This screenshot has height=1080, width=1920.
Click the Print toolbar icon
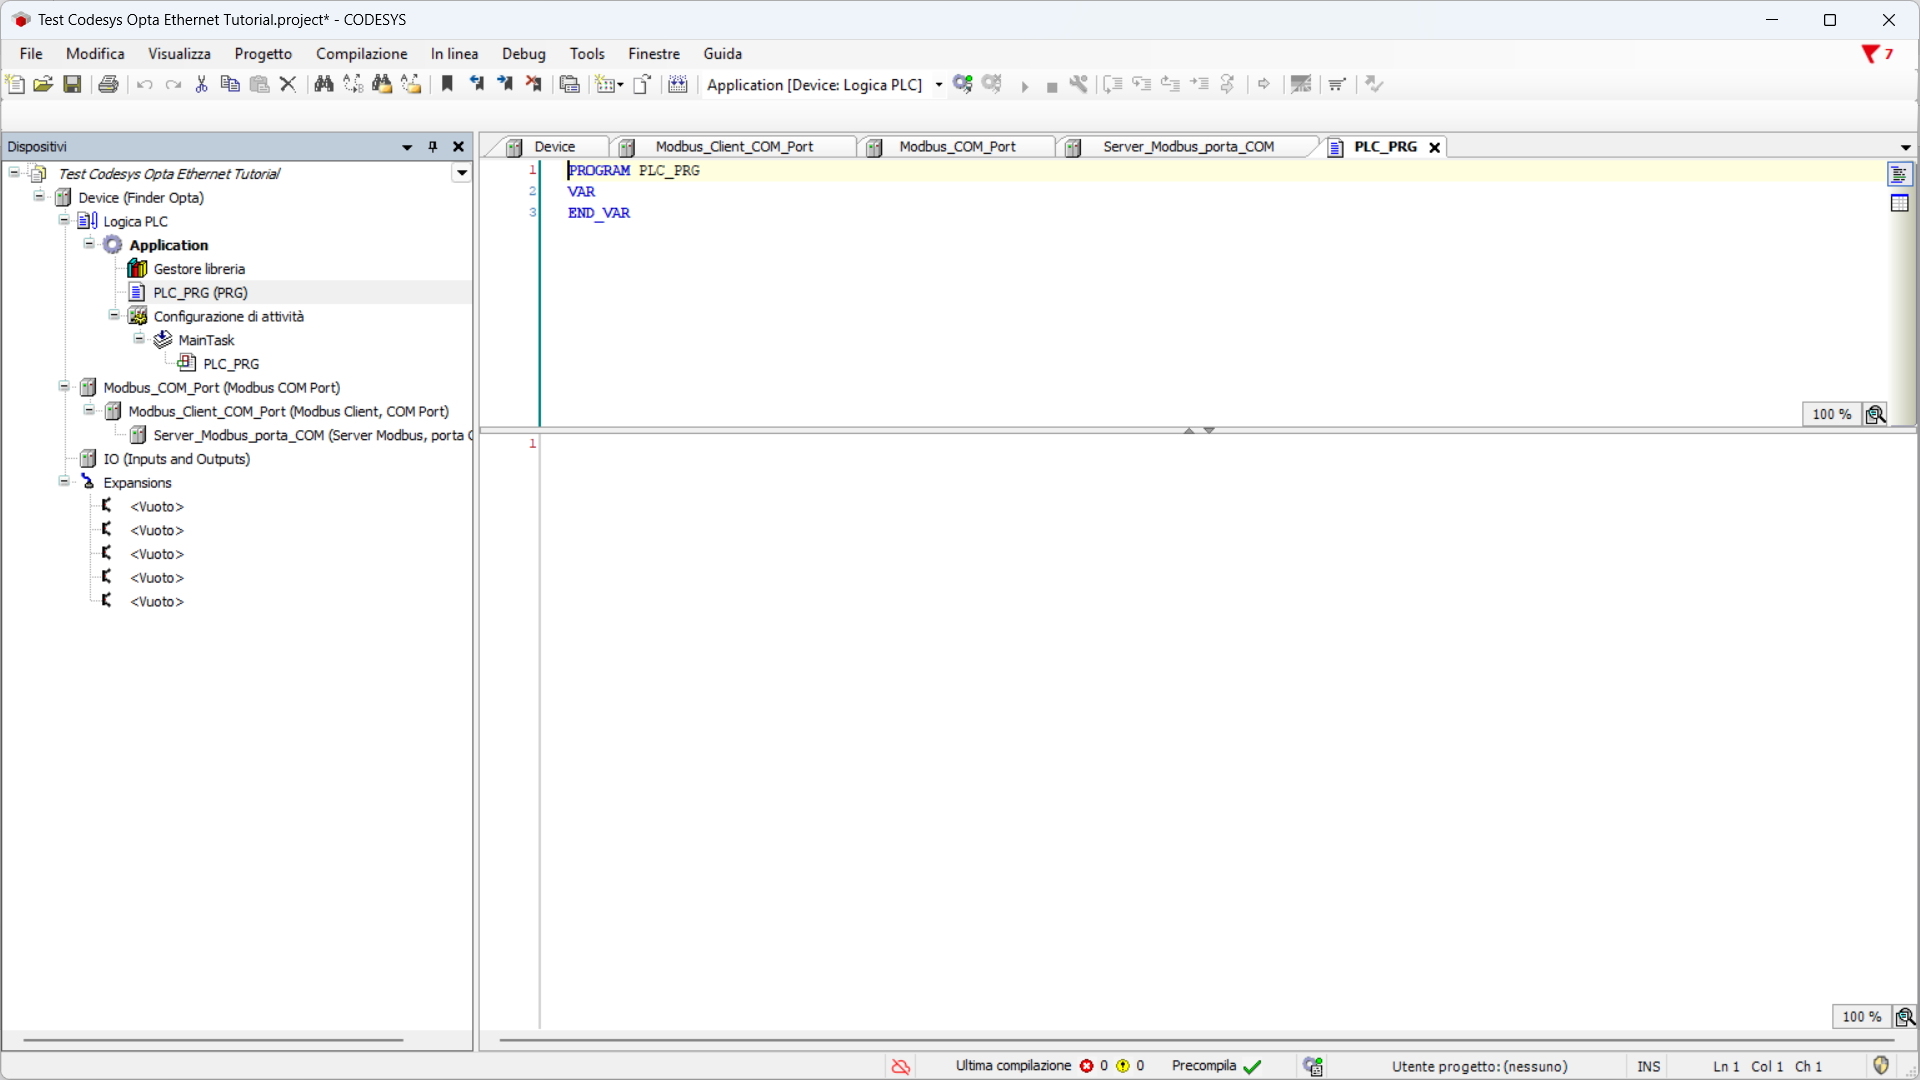(108, 84)
